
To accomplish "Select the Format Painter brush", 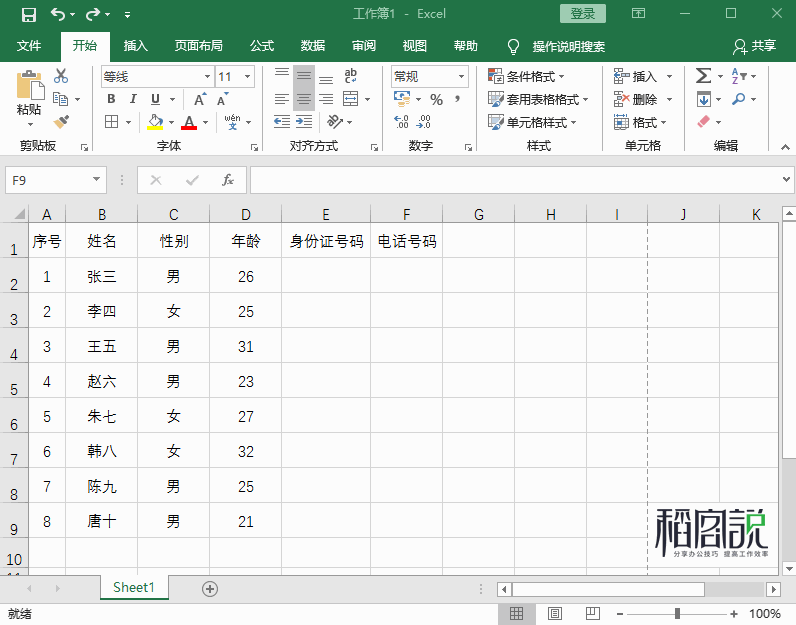I will click(x=61, y=121).
